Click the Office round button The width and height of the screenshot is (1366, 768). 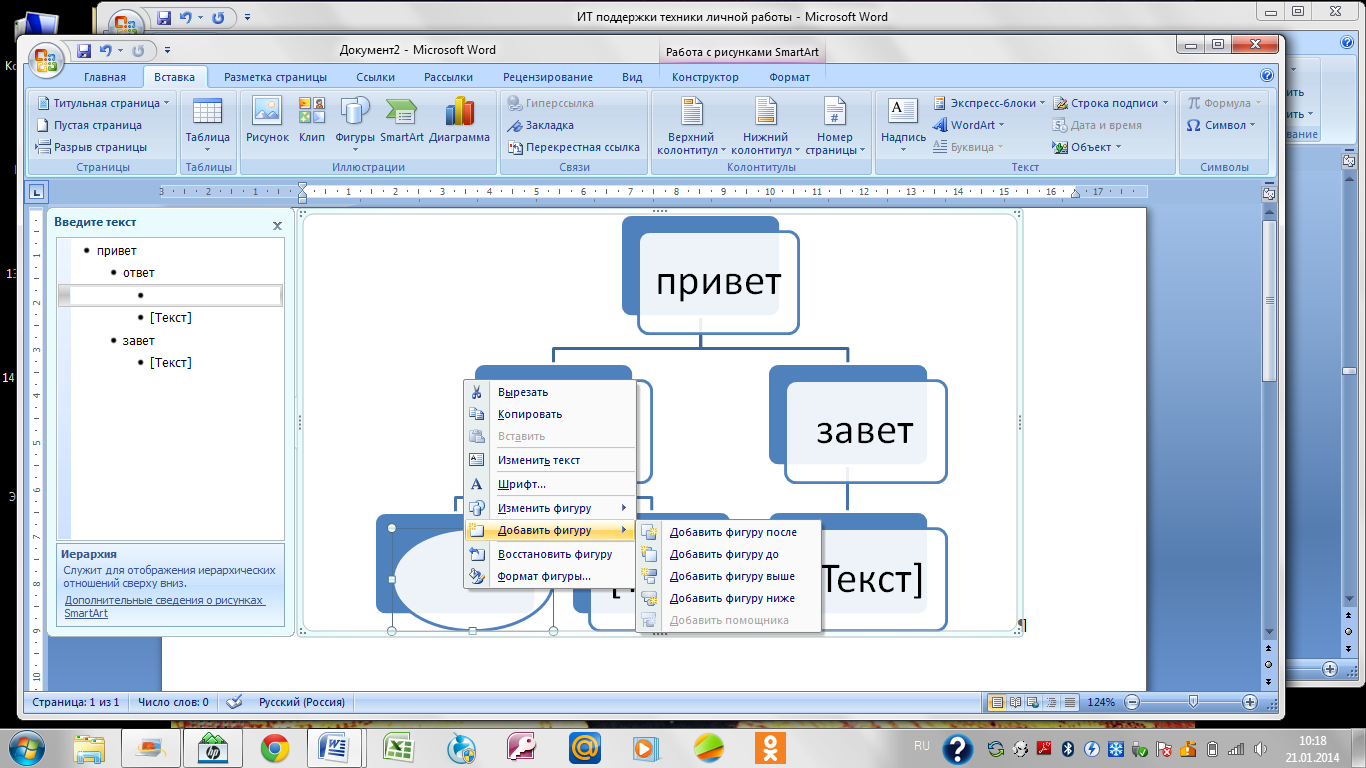click(46, 60)
